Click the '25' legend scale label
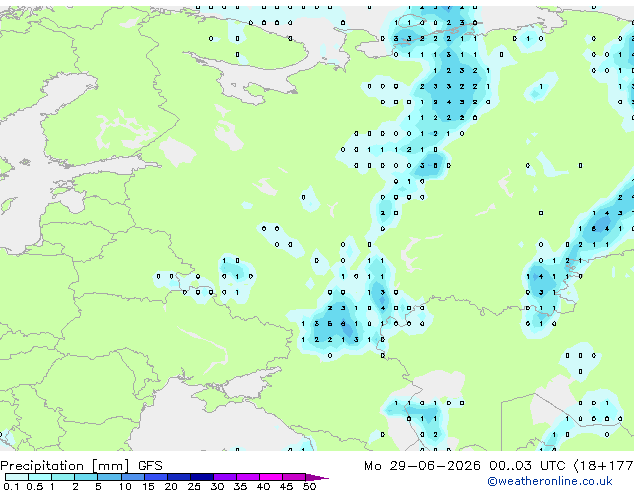The image size is (634, 490). pos(194,486)
